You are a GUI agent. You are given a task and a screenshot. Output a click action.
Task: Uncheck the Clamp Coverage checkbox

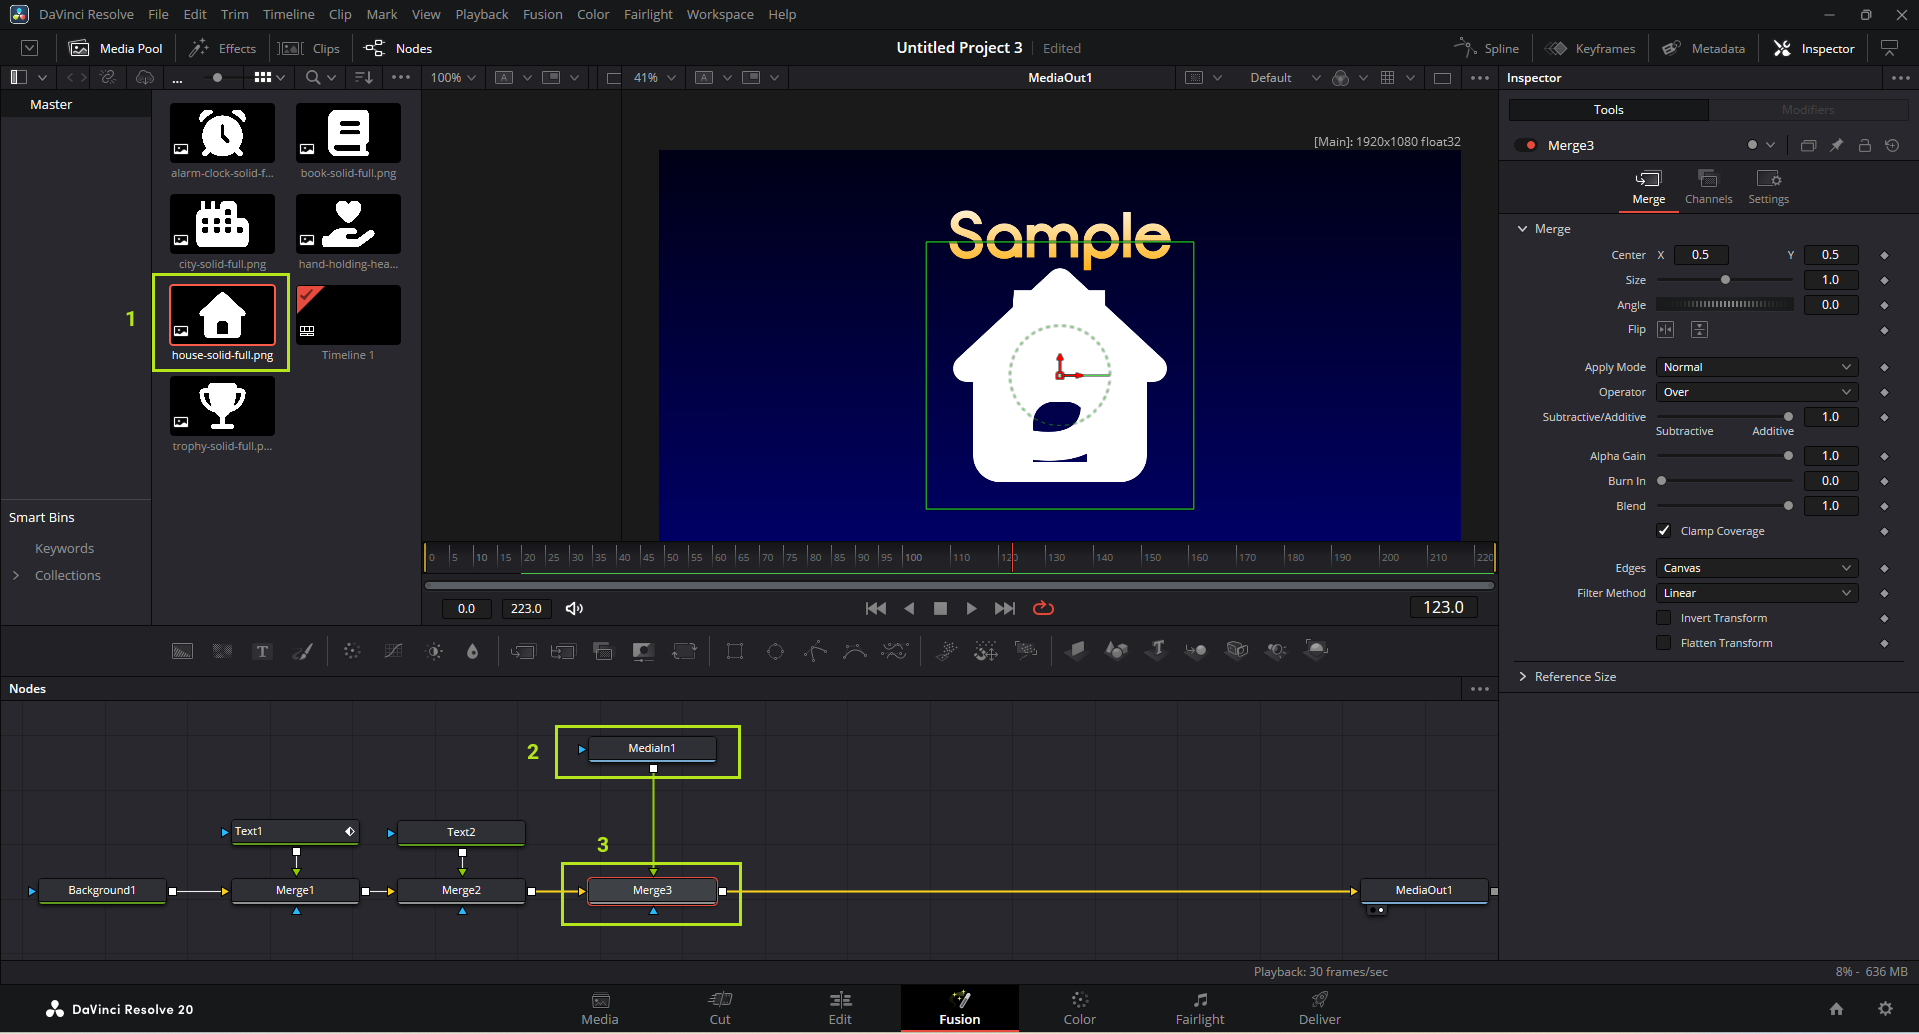click(1664, 531)
